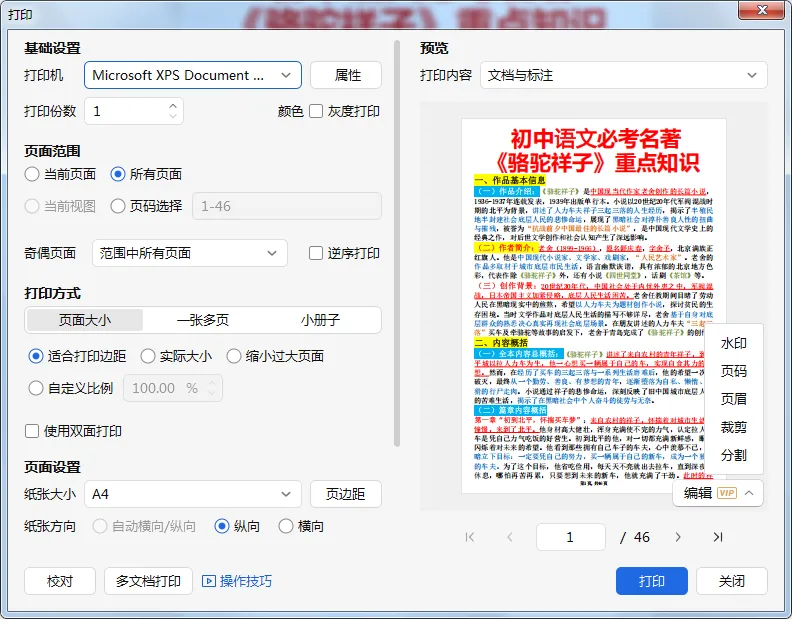This screenshot has width=792, height=619.
Task: Expand the 打印内容 dropdown
Action: [623, 75]
